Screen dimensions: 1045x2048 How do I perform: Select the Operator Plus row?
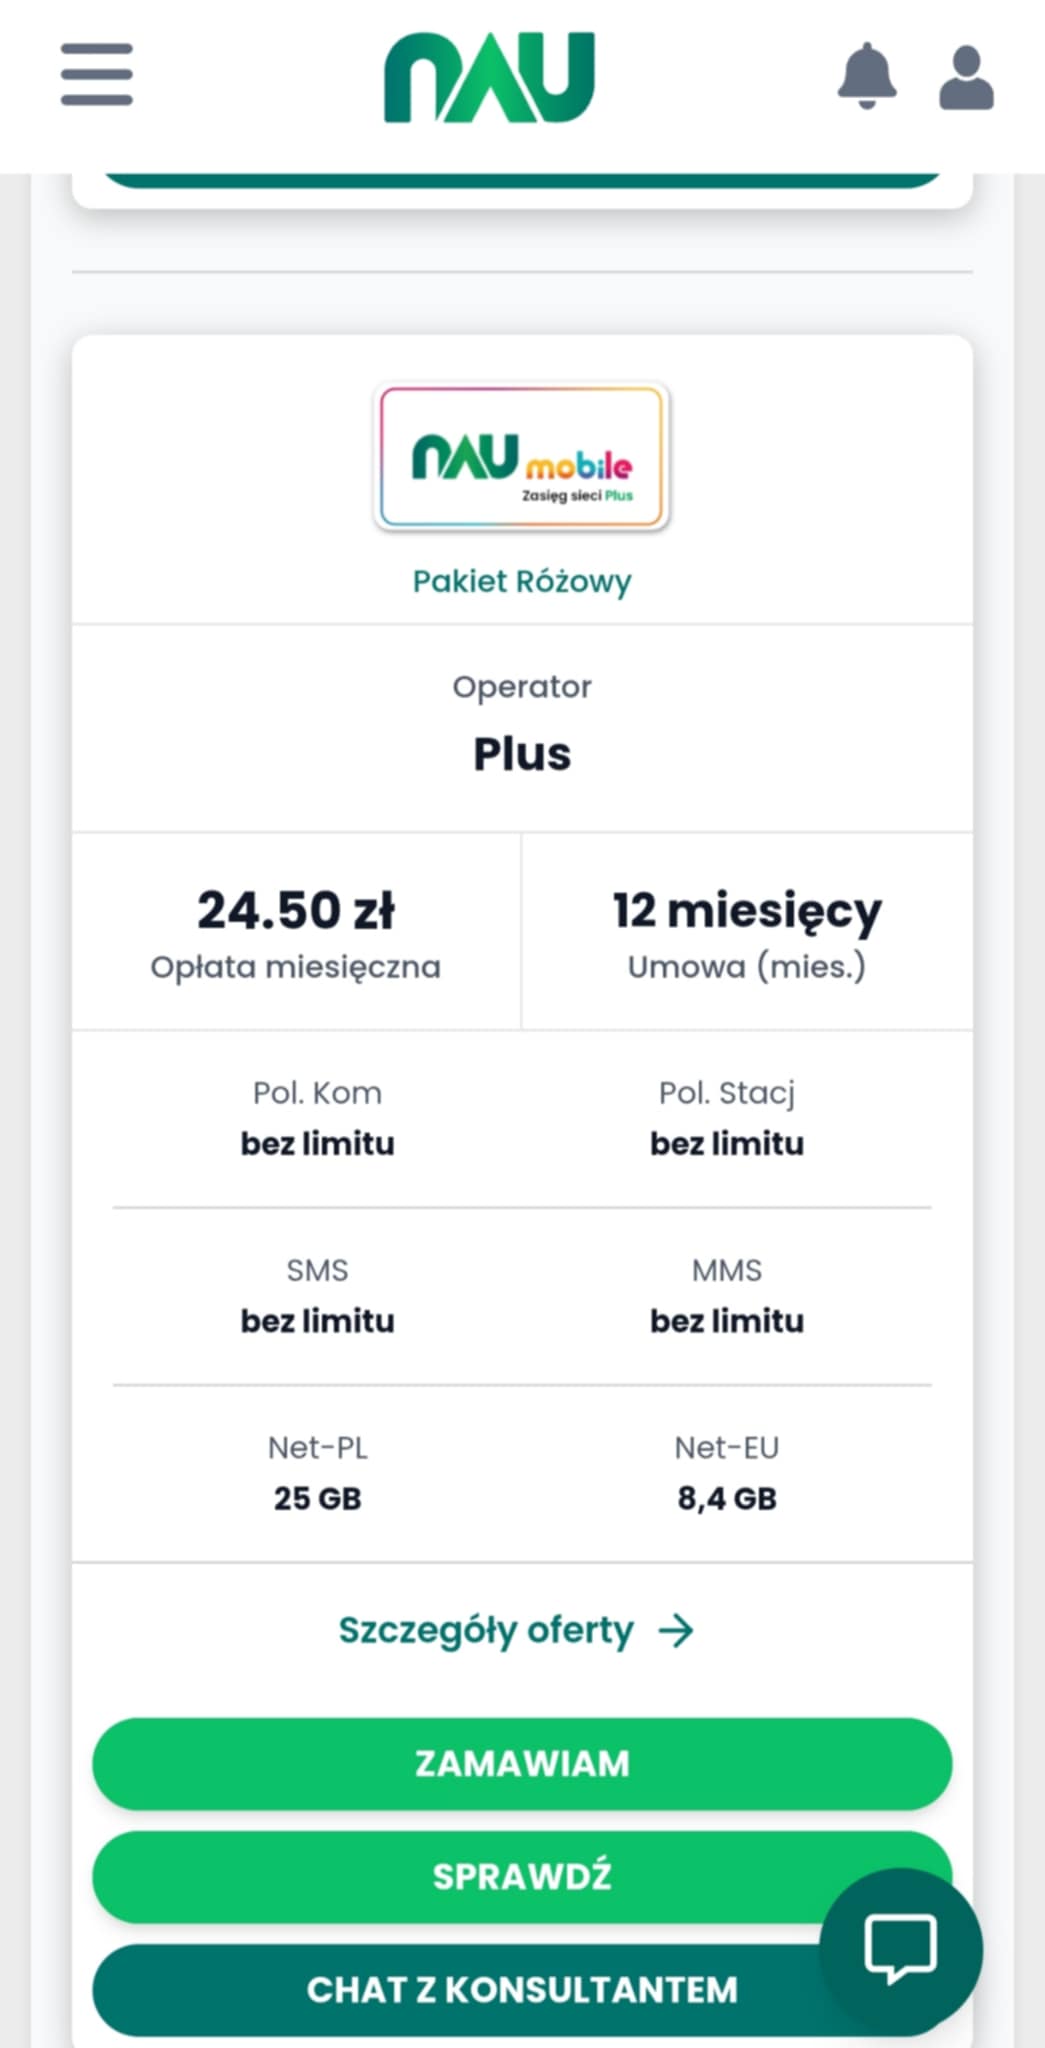click(x=522, y=754)
